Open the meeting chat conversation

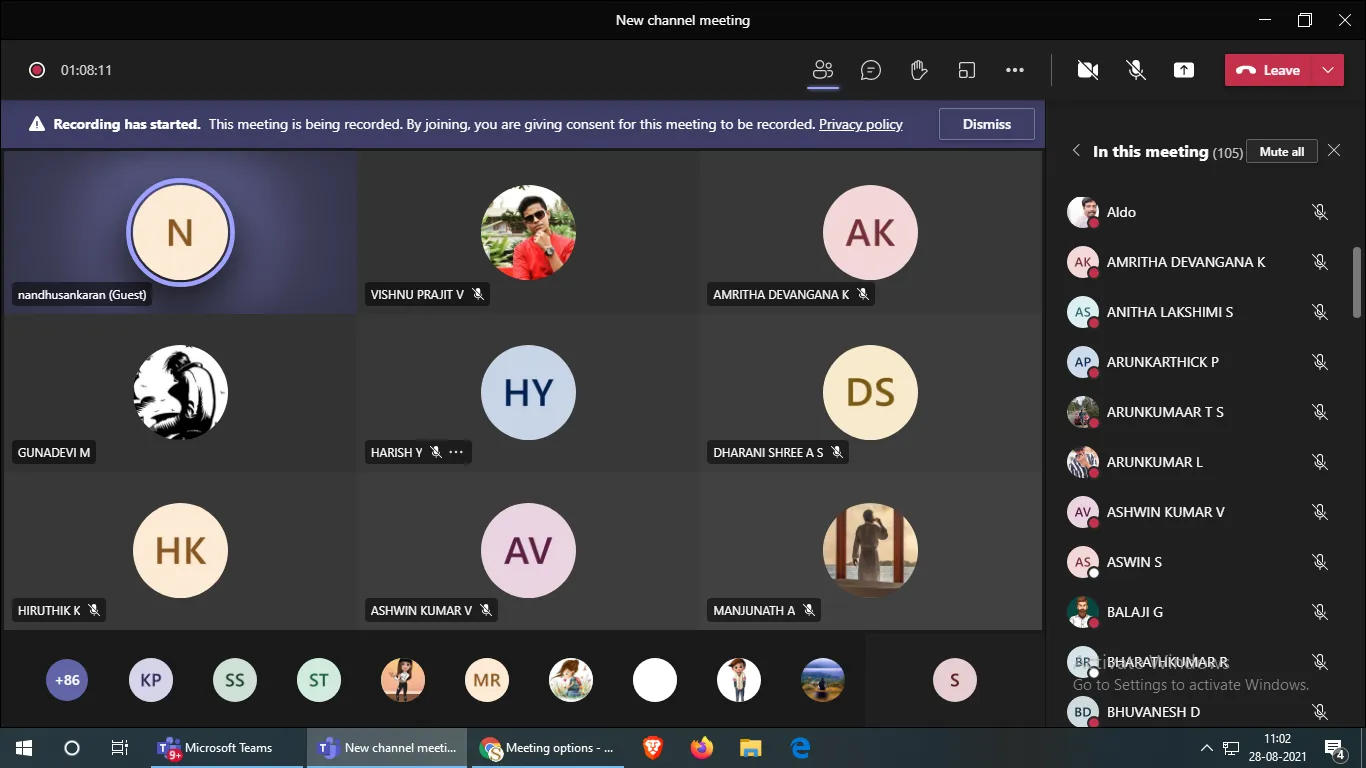(x=871, y=70)
